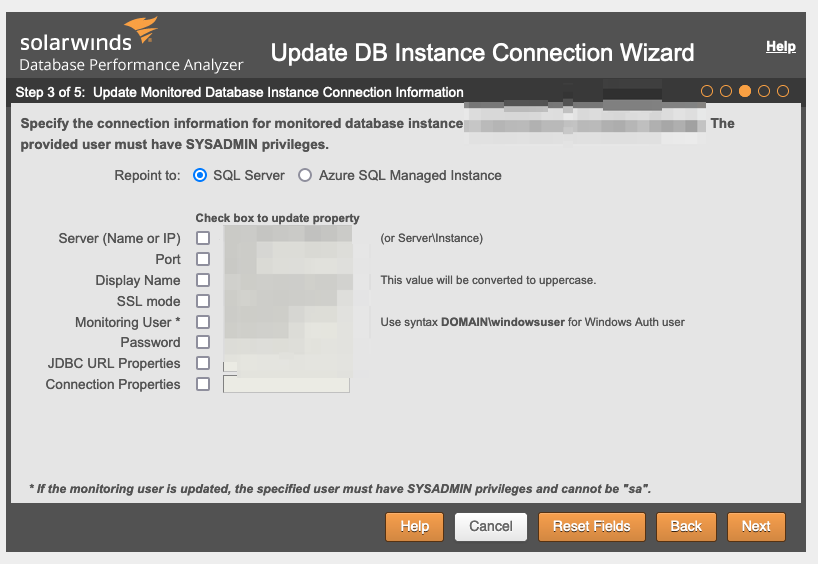Tick the JDBC URL Properties checkbox
818x564 pixels.
pos(203,363)
